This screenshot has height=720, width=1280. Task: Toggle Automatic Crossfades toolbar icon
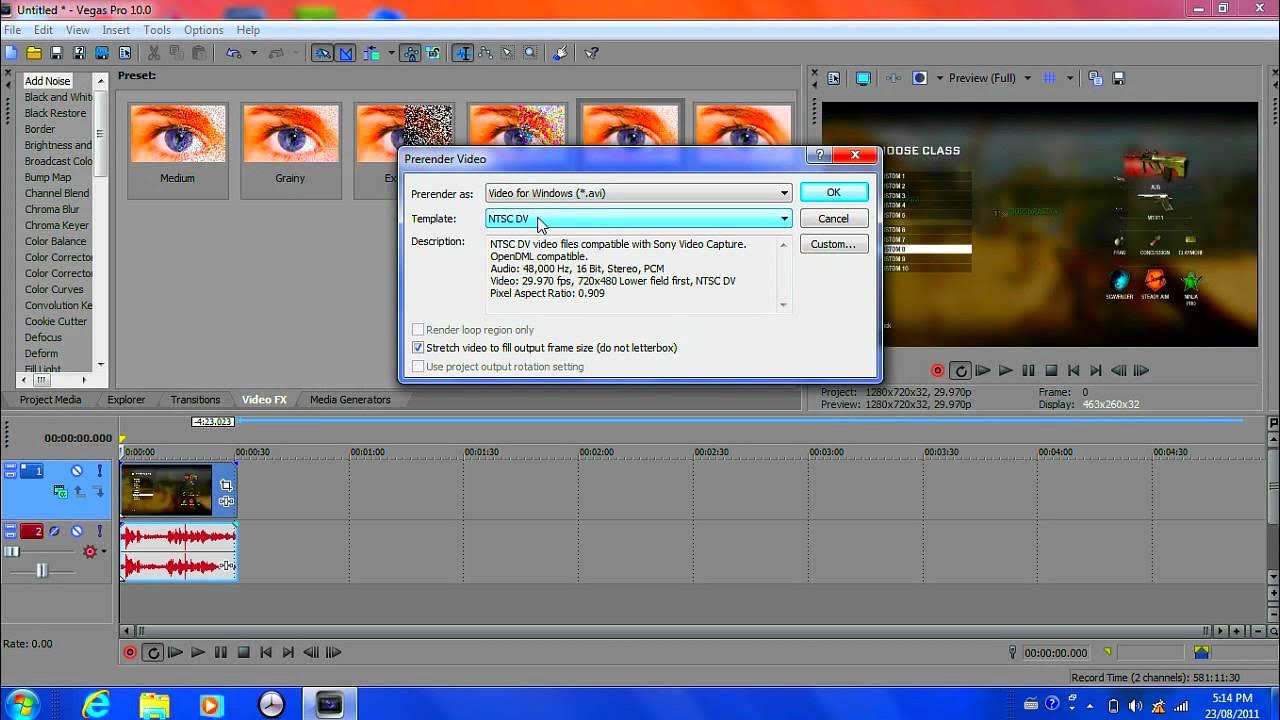346,53
